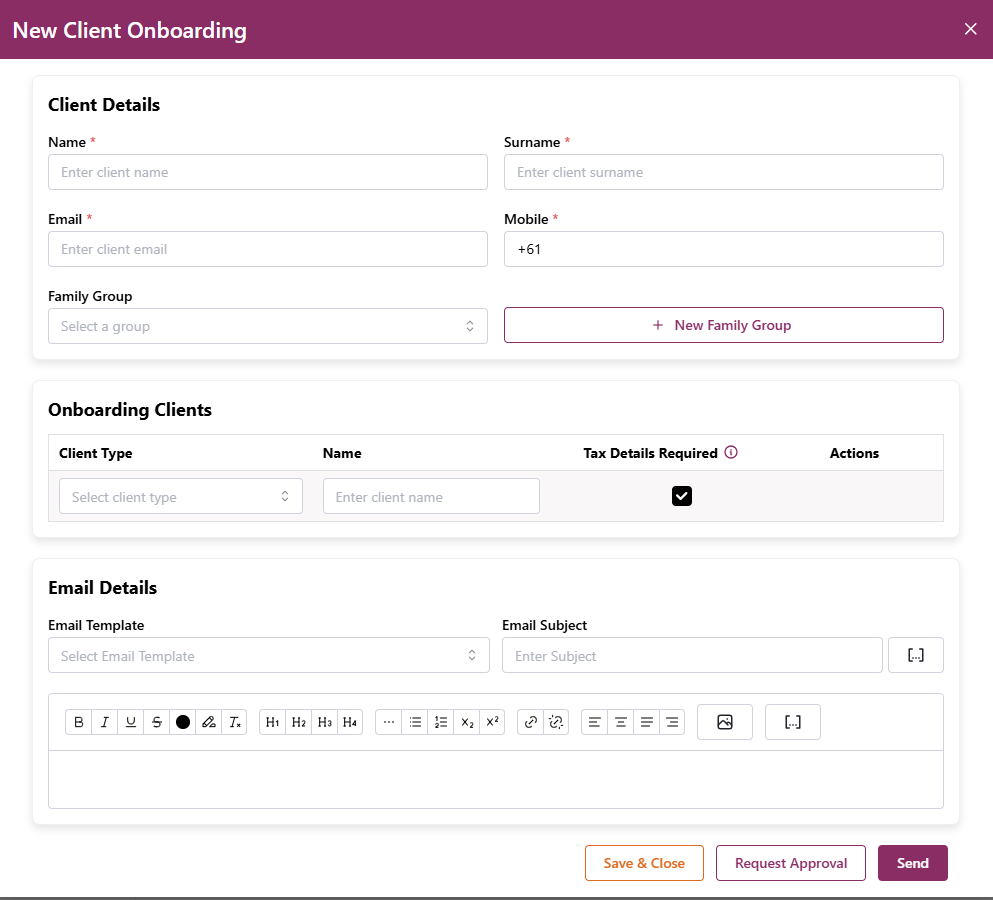Open the black text color picker
The image size is (993, 900).
click(183, 722)
